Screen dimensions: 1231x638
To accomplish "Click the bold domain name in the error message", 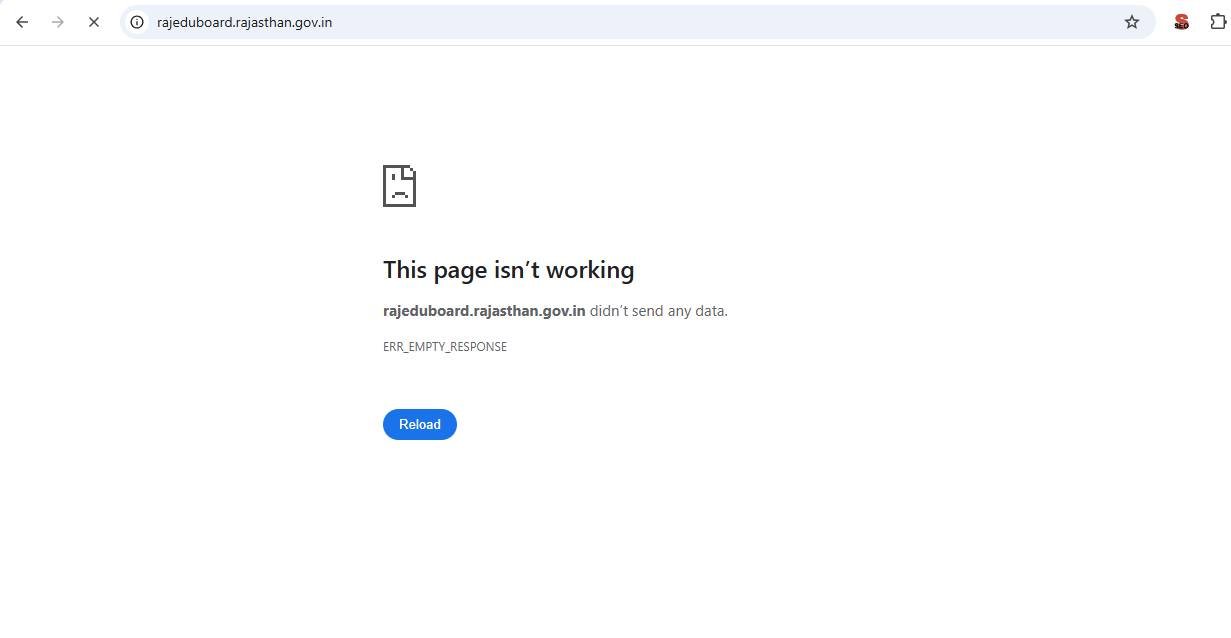I will [484, 311].
